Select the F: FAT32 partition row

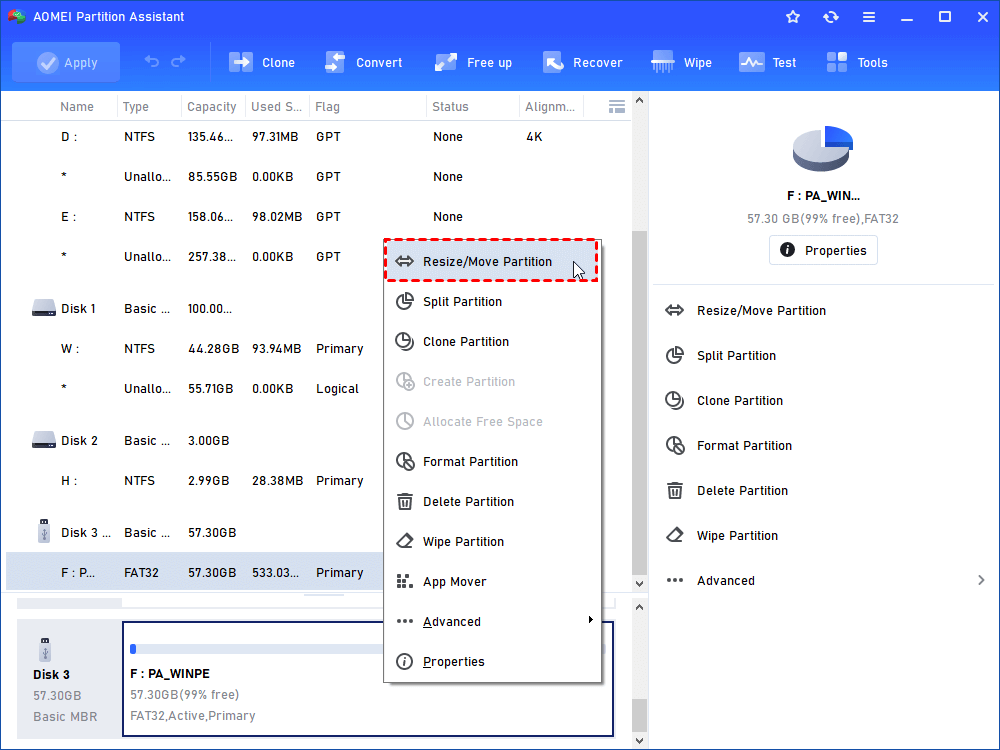195,572
